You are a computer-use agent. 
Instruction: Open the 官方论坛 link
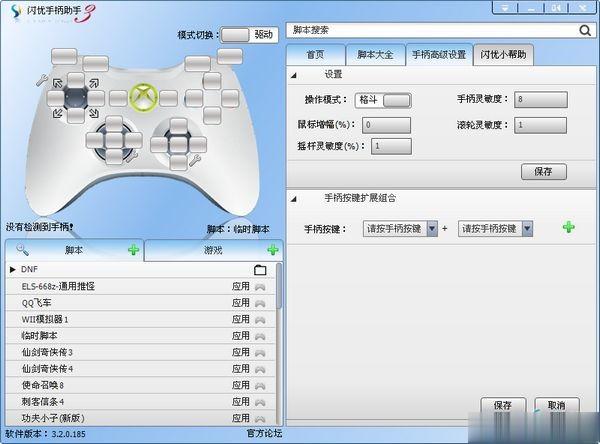tap(264, 433)
